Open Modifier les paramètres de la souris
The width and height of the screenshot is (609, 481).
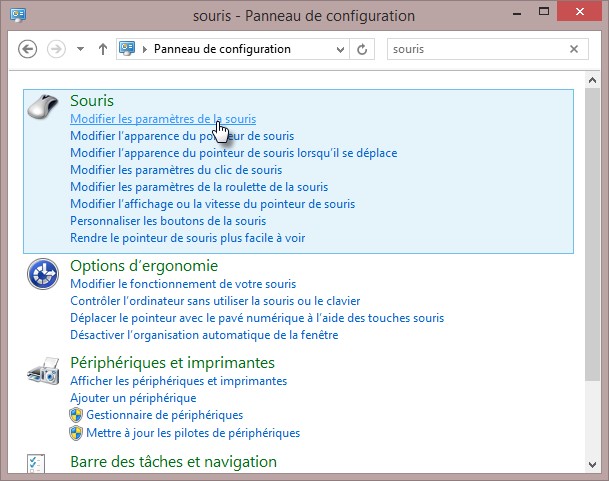coord(163,119)
